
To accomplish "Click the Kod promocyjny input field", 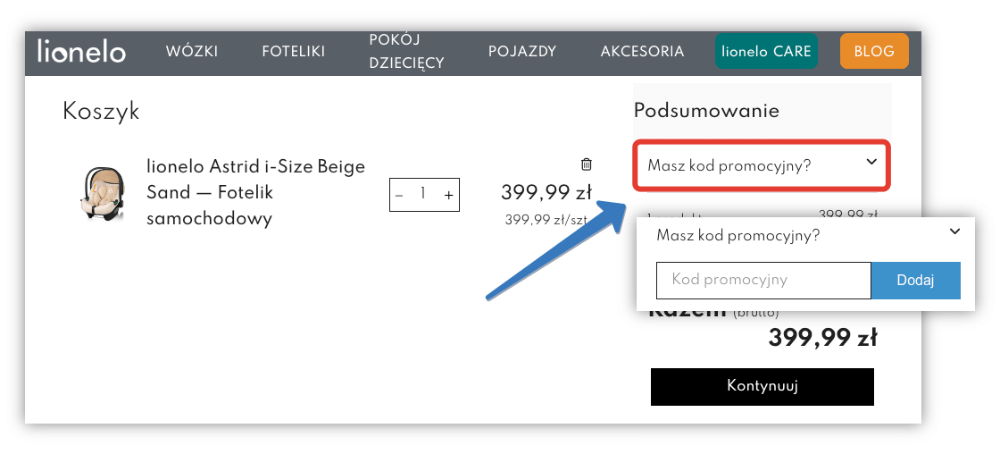I will click(763, 280).
